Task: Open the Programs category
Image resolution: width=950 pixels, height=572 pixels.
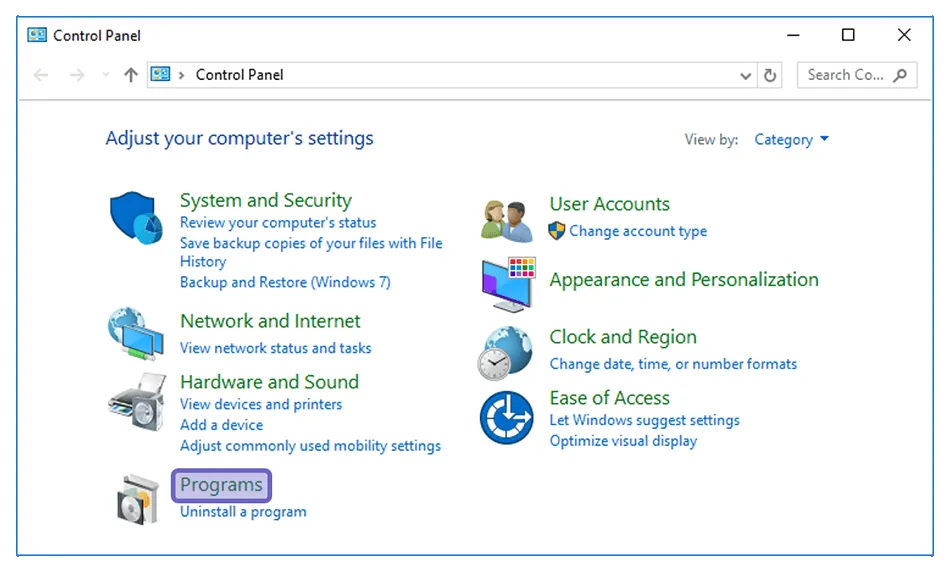Action: [221, 485]
